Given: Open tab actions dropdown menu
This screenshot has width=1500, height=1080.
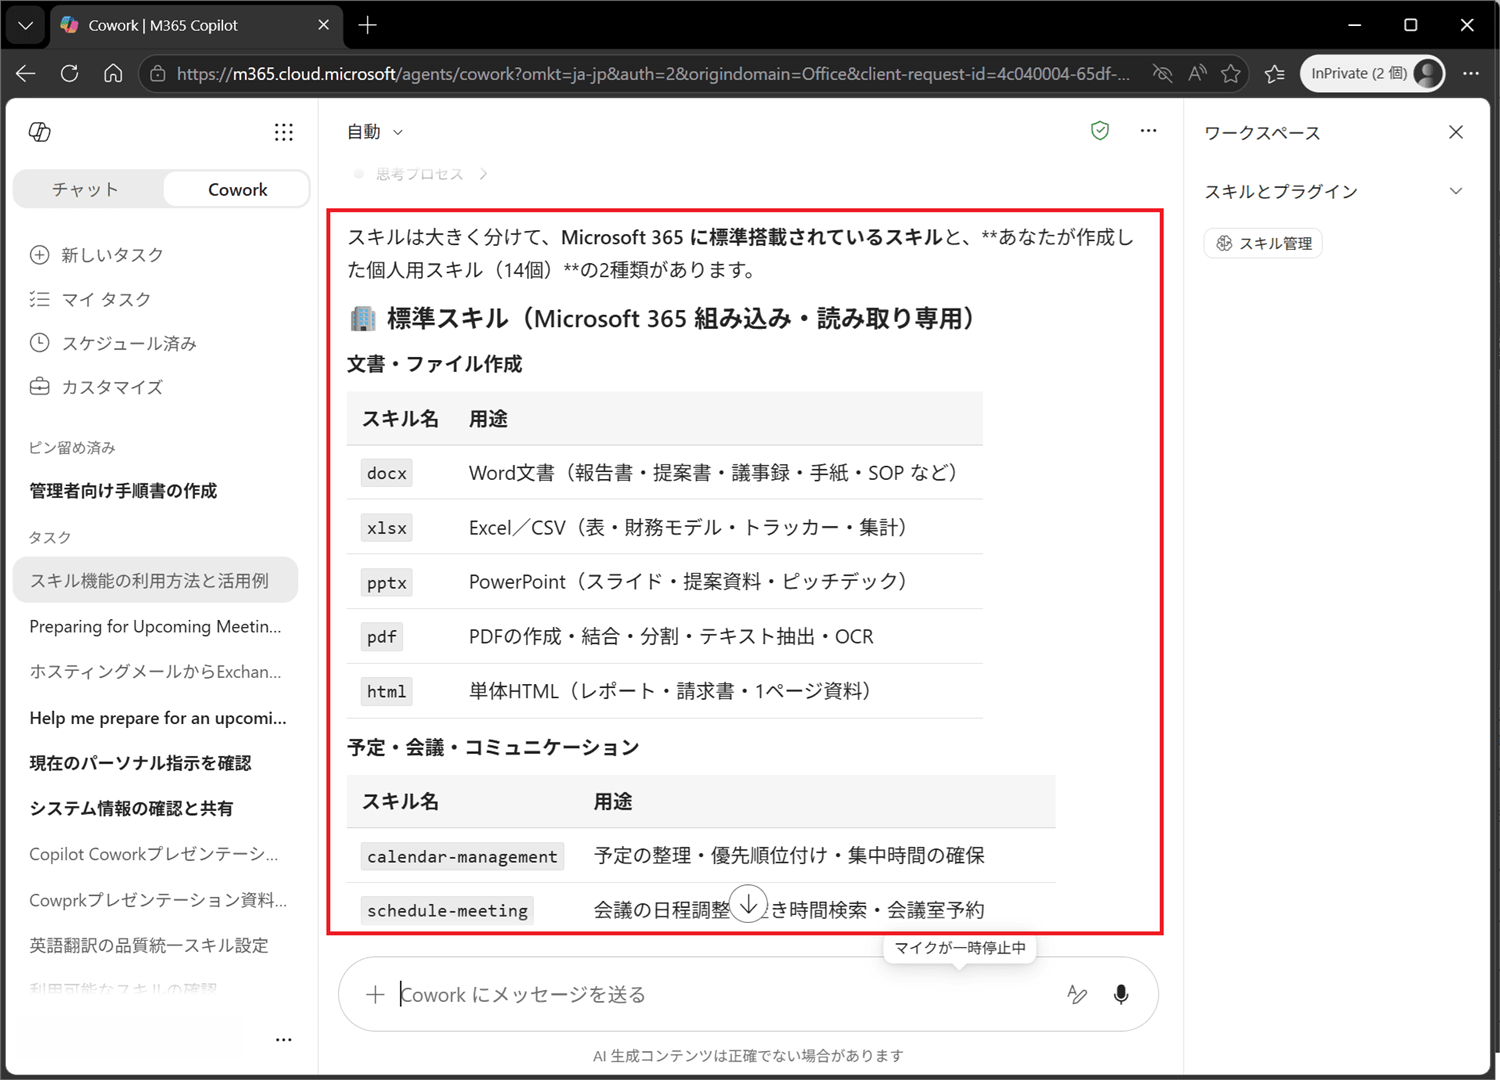Looking at the screenshot, I should [25, 25].
